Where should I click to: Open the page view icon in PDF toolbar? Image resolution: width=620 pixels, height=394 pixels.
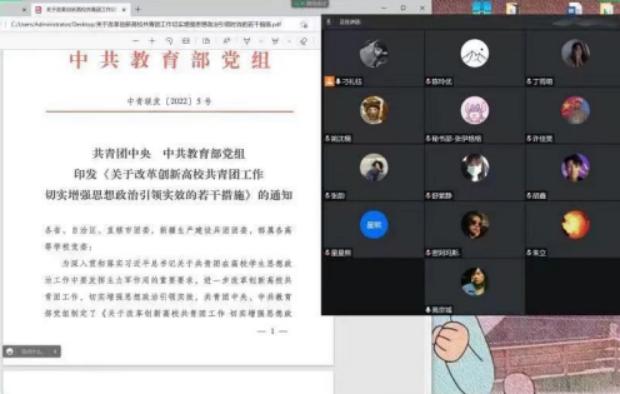206,41
